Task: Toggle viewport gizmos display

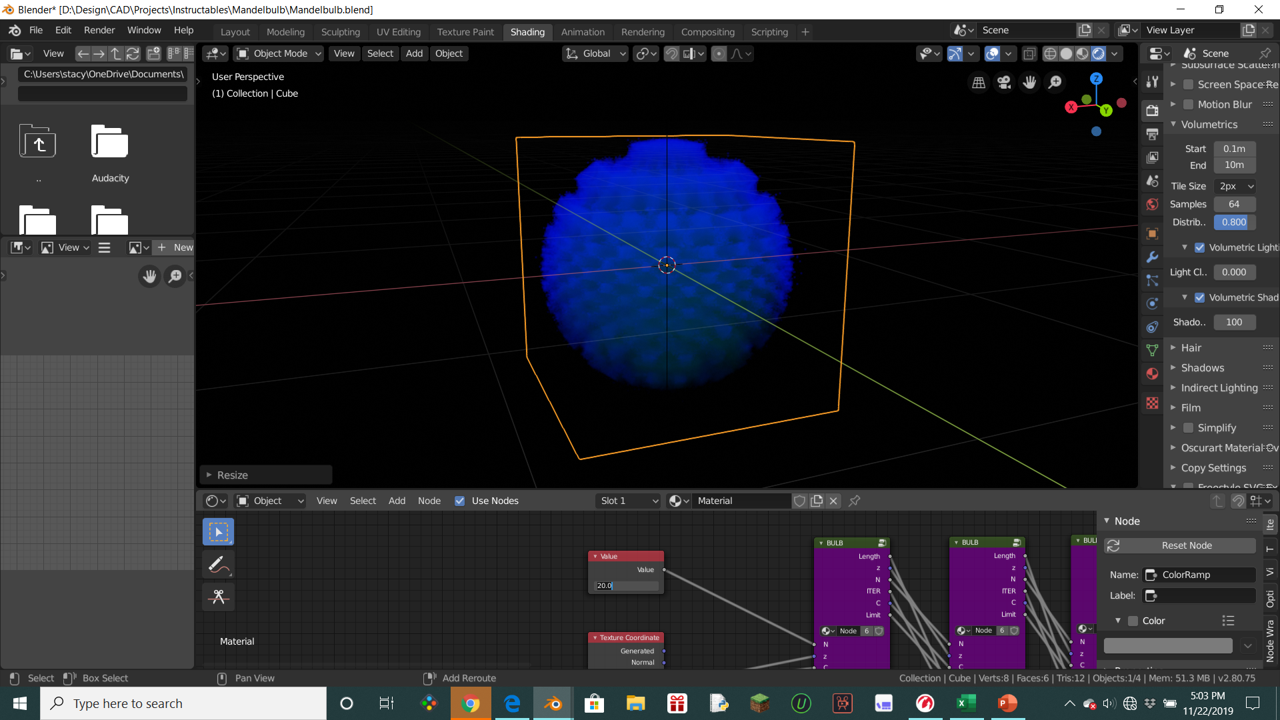Action: click(x=955, y=54)
